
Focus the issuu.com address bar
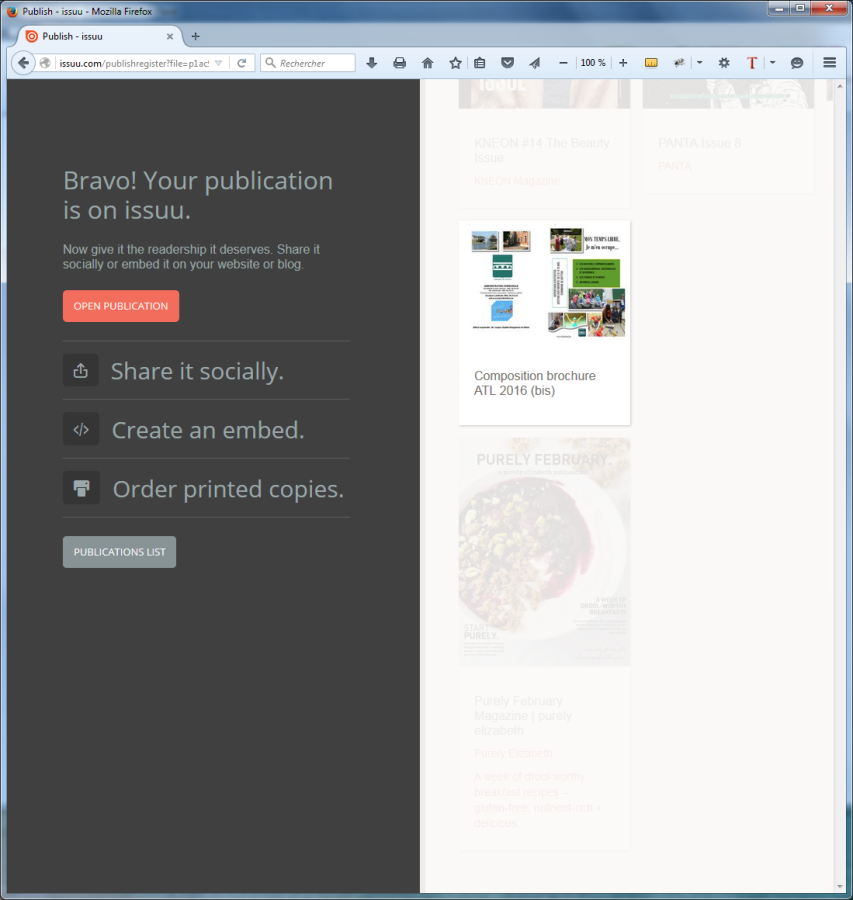click(134, 63)
